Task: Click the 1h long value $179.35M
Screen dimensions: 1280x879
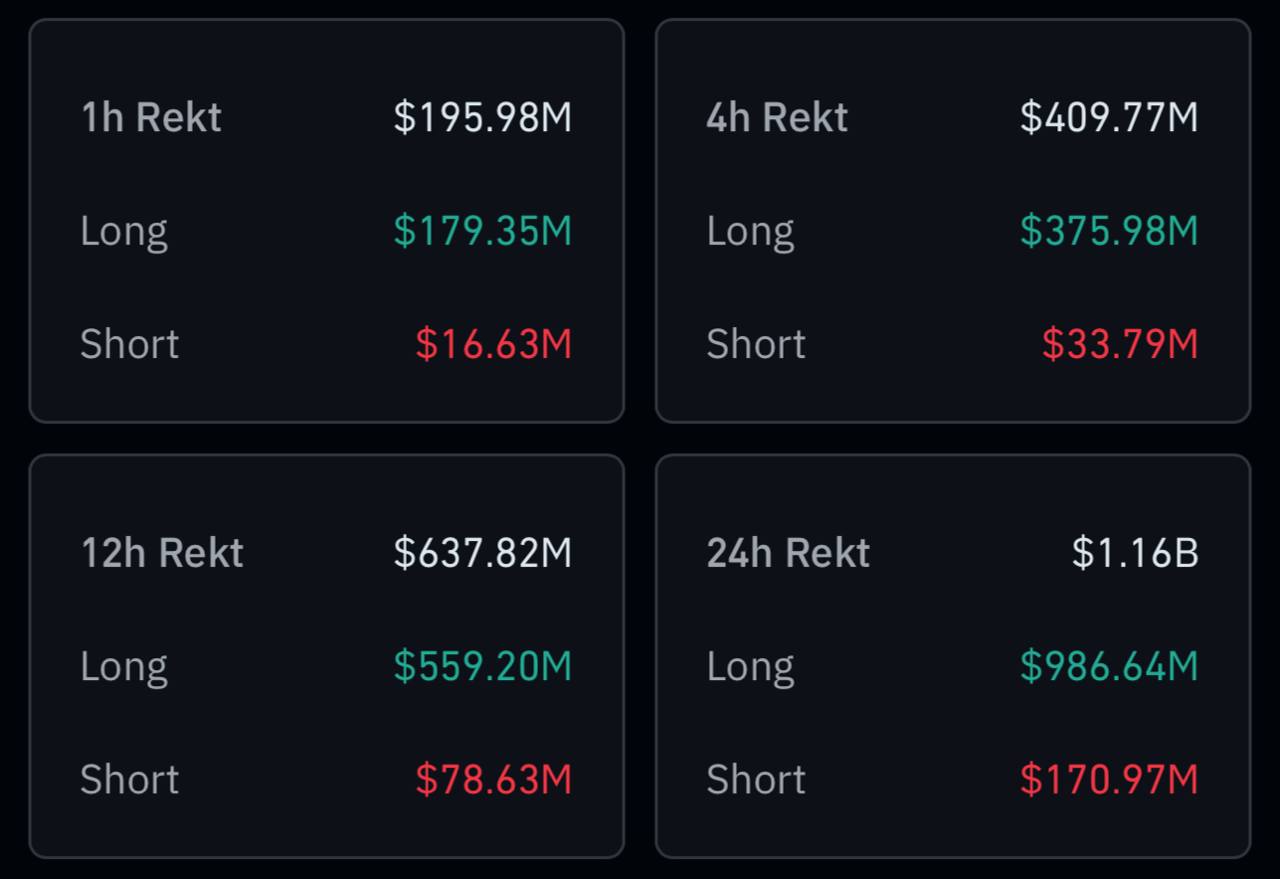Action: [x=482, y=231]
